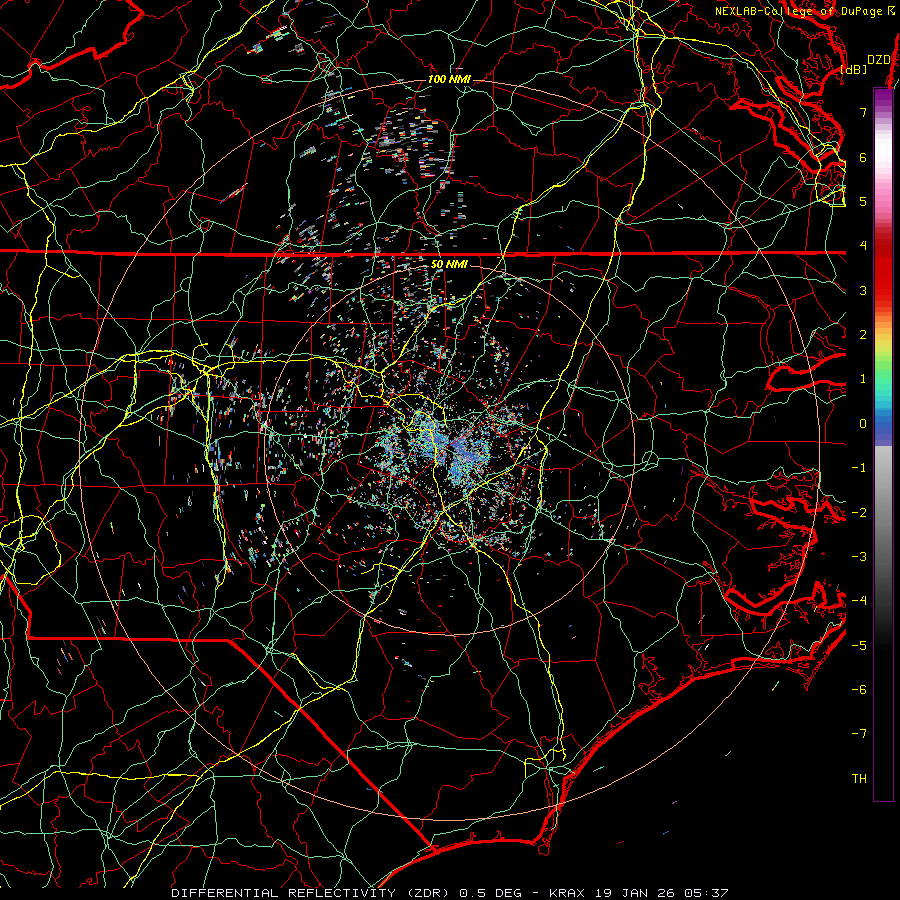Click the "-1" value on the dB scale
Image resolution: width=900 pixels, height=900 pixels.
click(859, 468)
